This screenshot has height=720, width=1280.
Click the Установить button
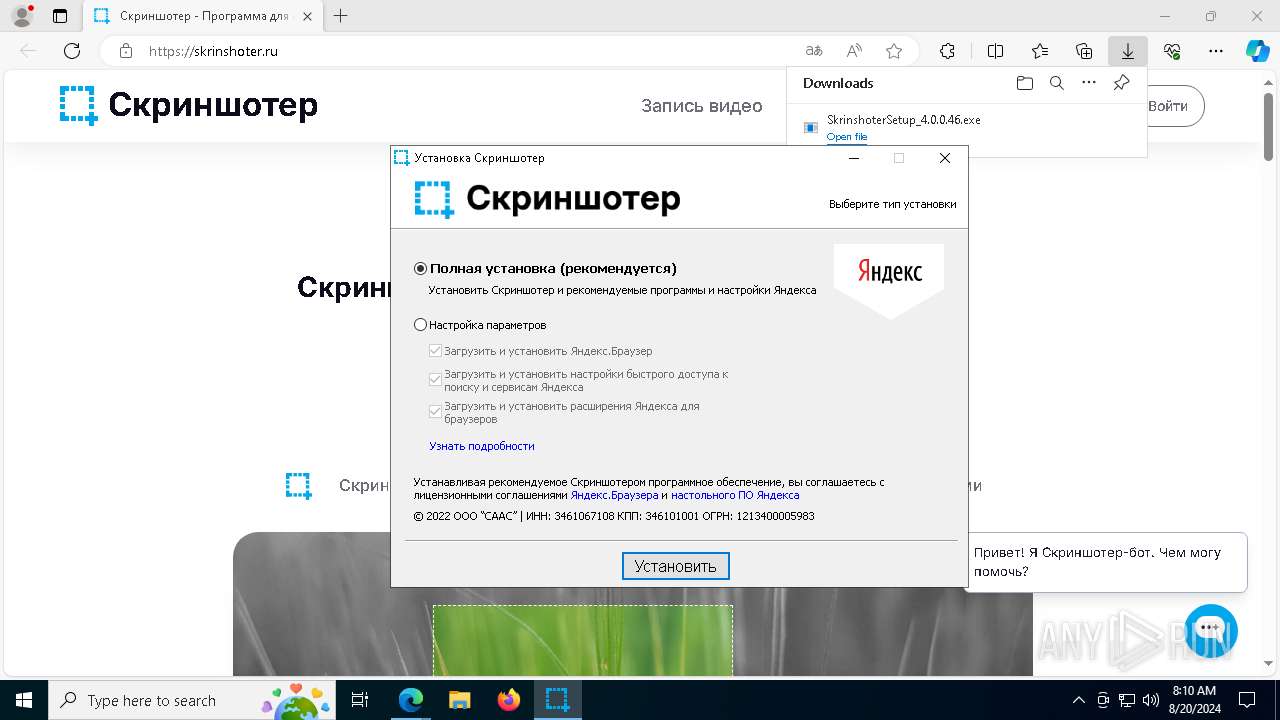676,566
